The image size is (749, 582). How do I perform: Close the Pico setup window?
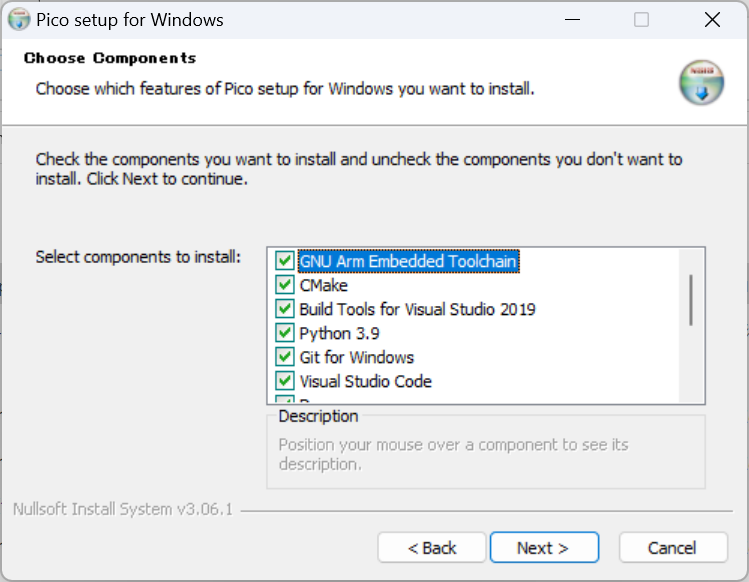(712, 20)
